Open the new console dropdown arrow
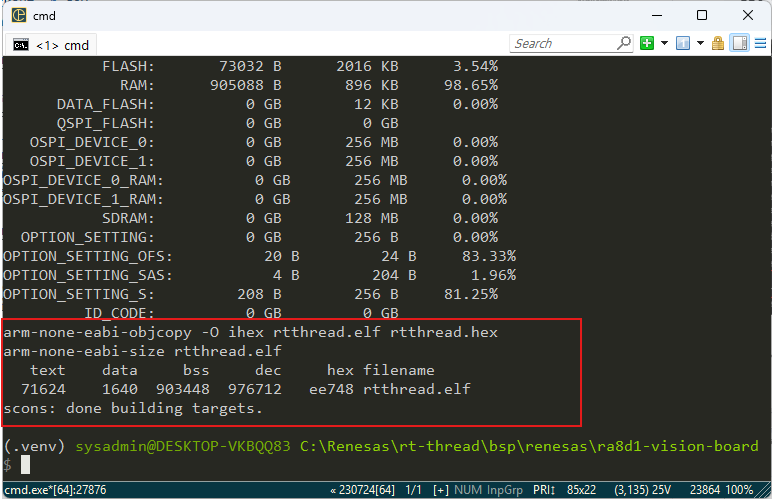772x499 pixels. coord(664,43)
